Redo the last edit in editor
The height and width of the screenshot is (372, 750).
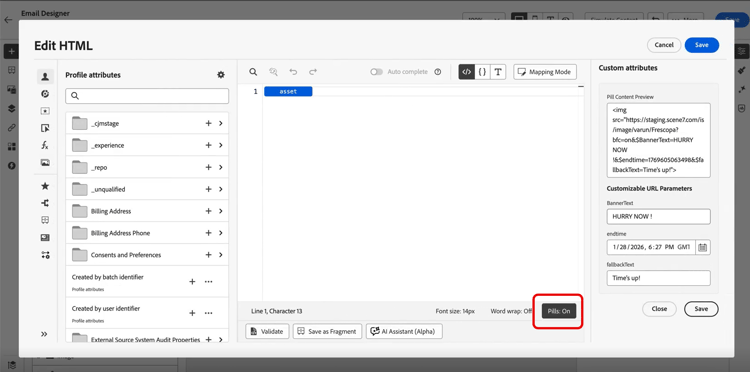point(313,72)
